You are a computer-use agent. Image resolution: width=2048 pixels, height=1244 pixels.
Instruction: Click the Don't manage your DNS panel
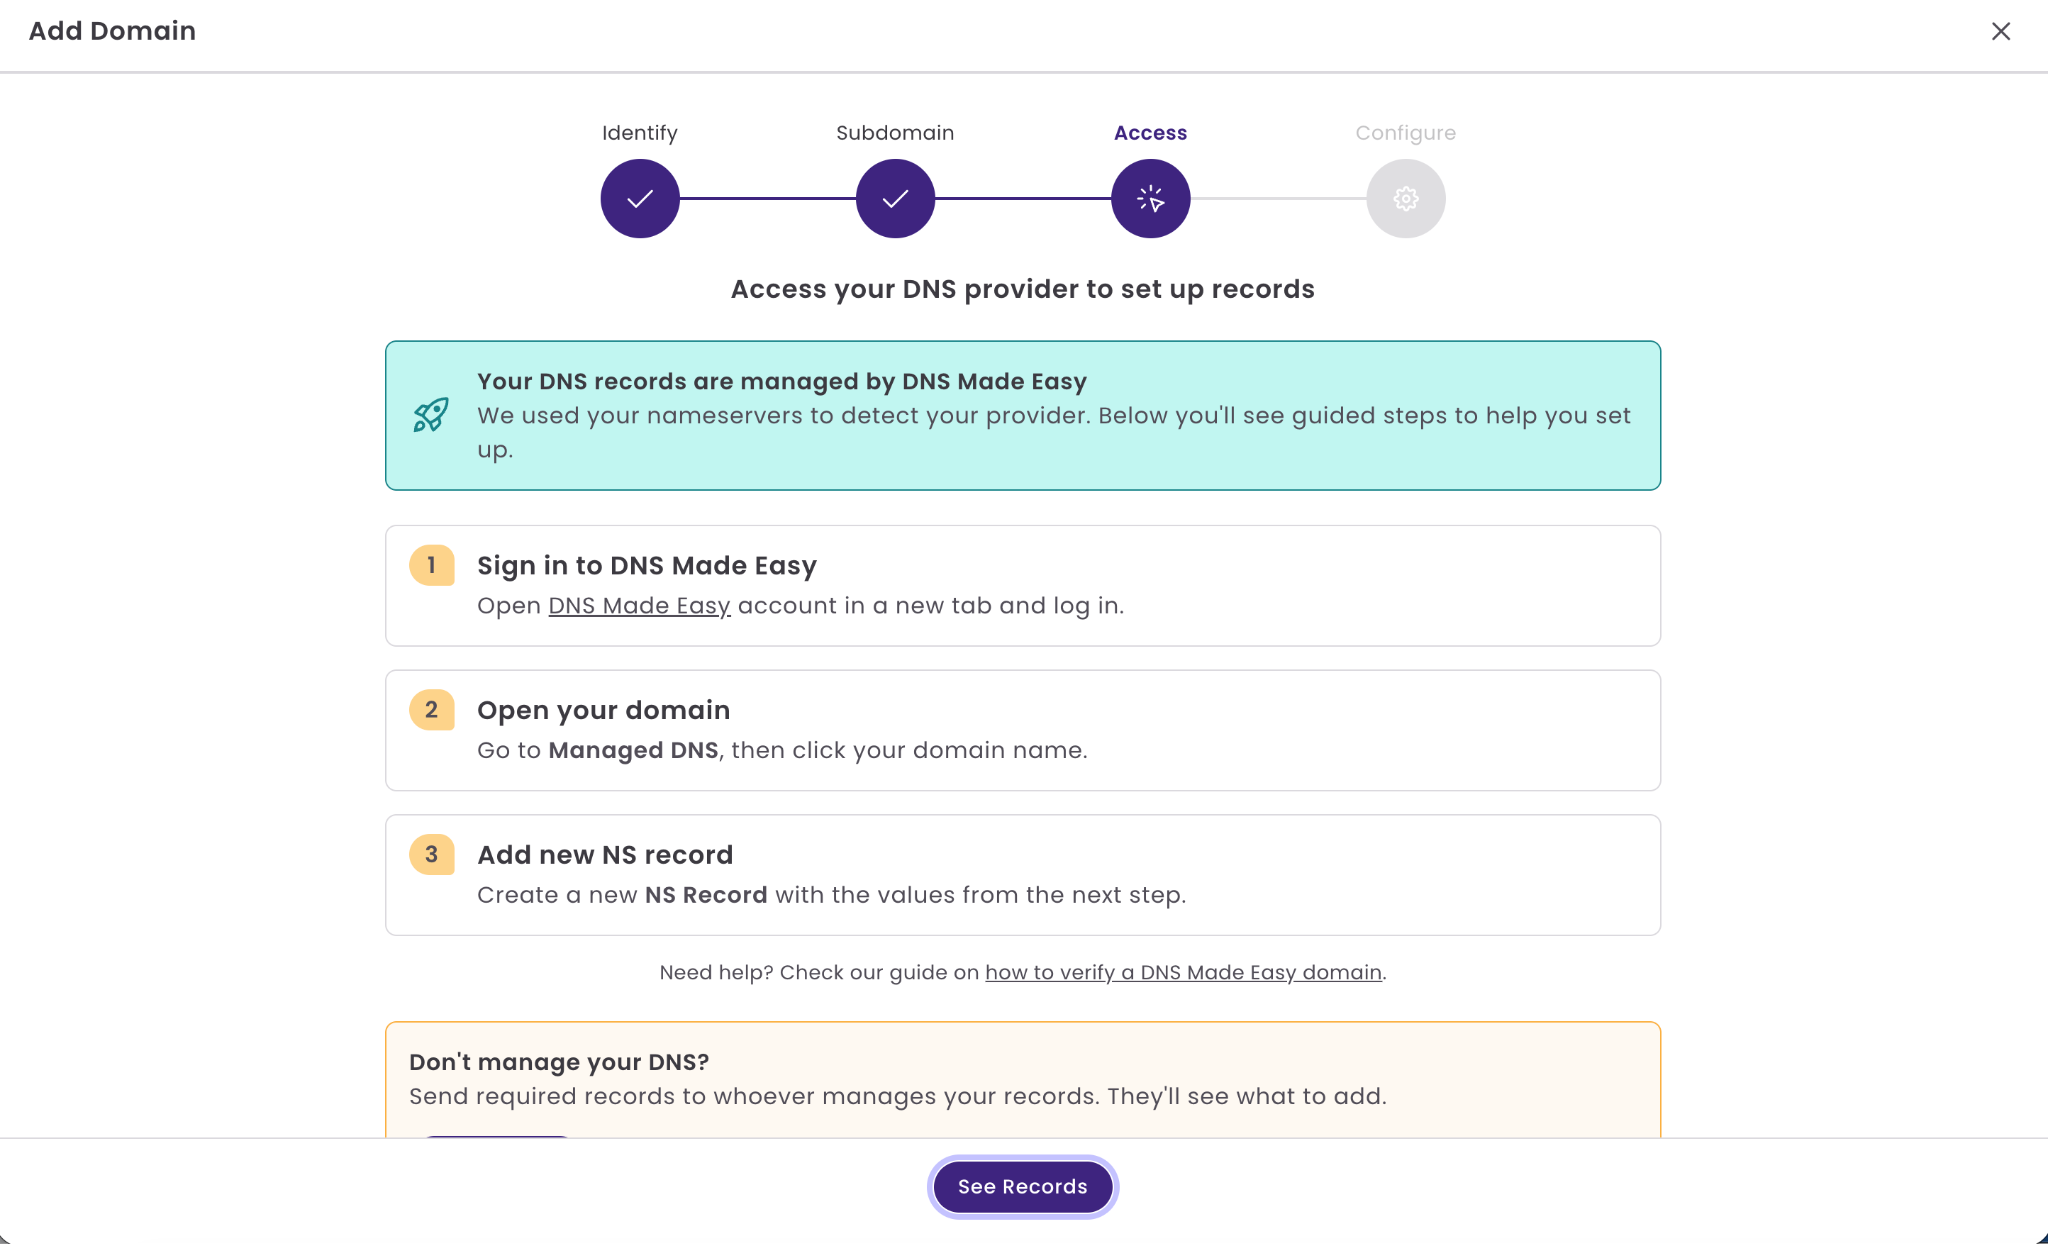(1023, 1080)
